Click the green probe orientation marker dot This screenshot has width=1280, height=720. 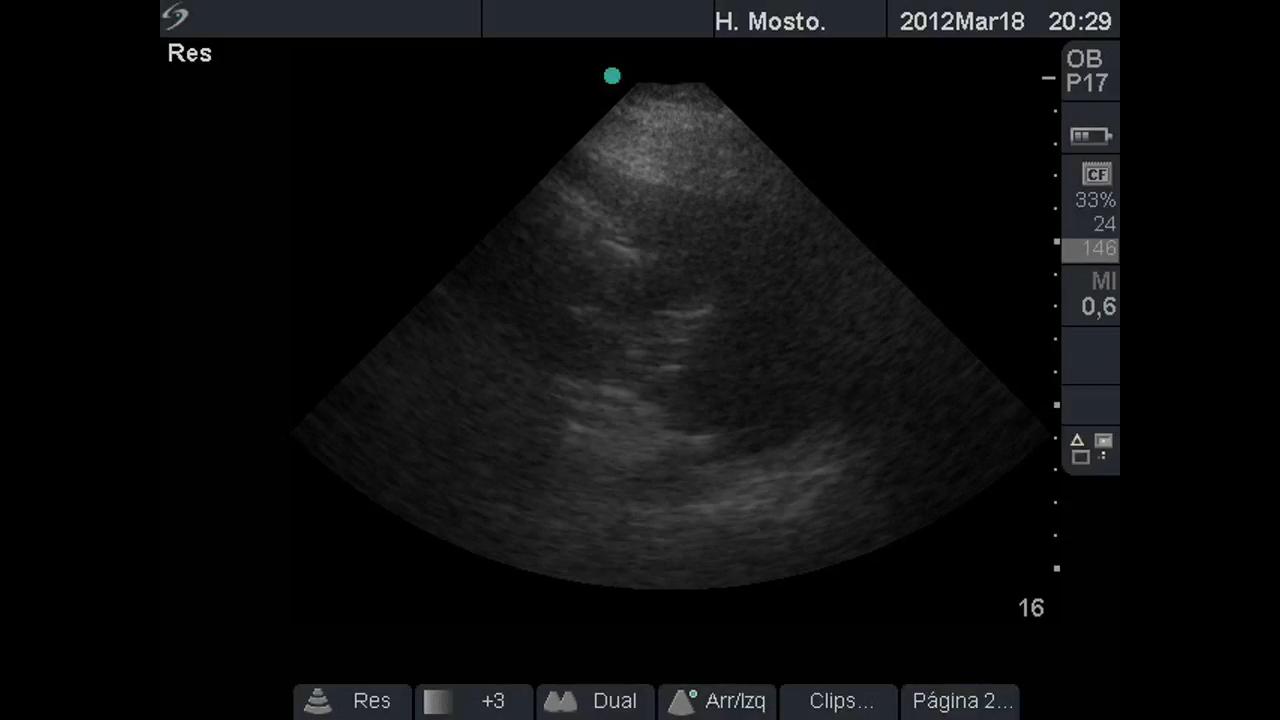point(612,76)
